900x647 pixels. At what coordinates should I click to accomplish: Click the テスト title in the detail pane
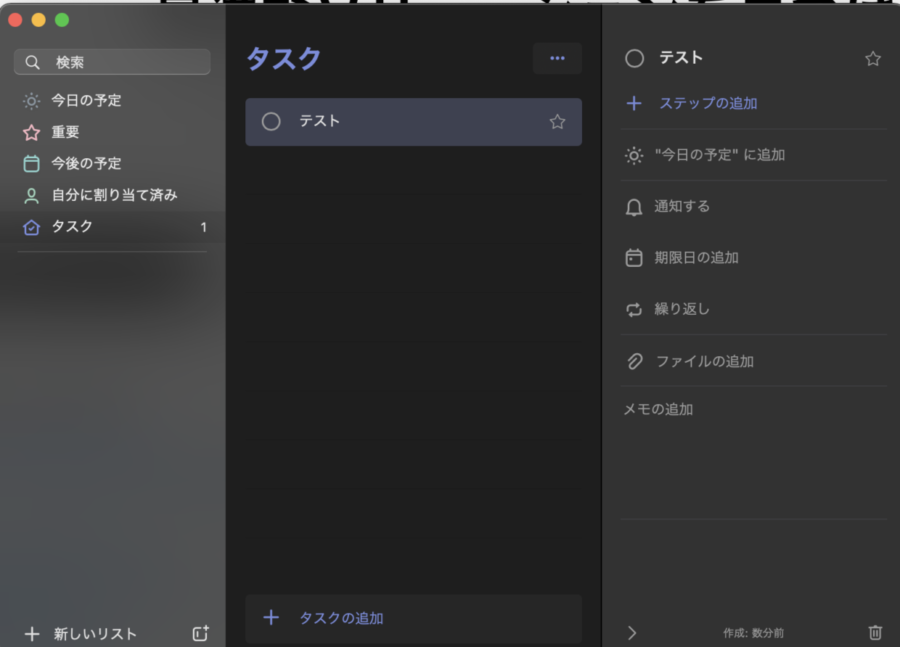[681, 58]
